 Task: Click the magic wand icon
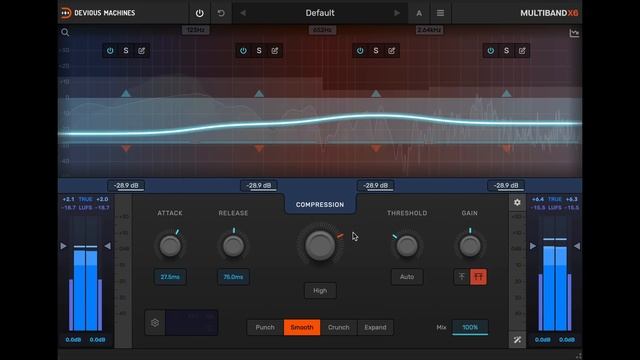(517, 340)
